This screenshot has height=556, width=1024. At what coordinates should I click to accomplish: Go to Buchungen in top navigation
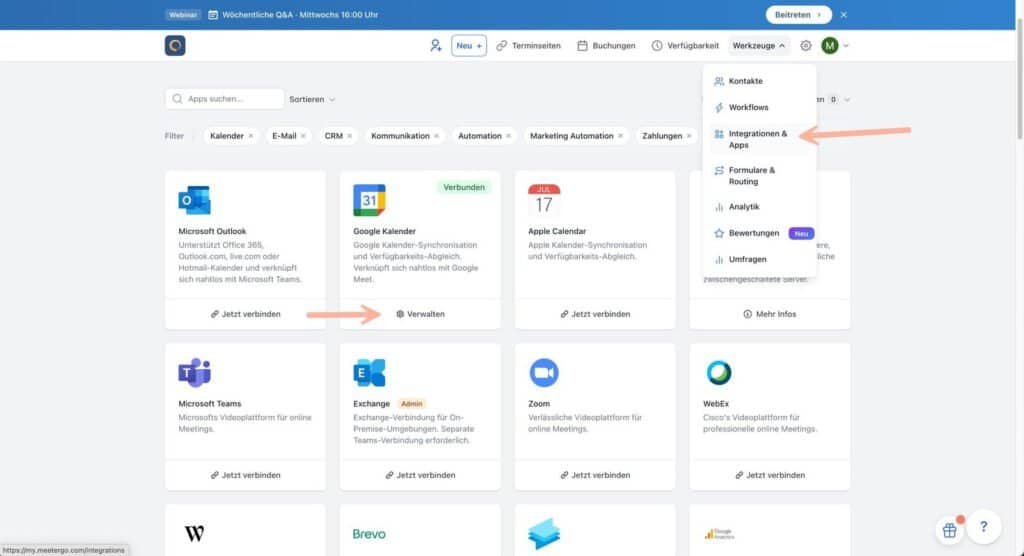click(606, 46)
